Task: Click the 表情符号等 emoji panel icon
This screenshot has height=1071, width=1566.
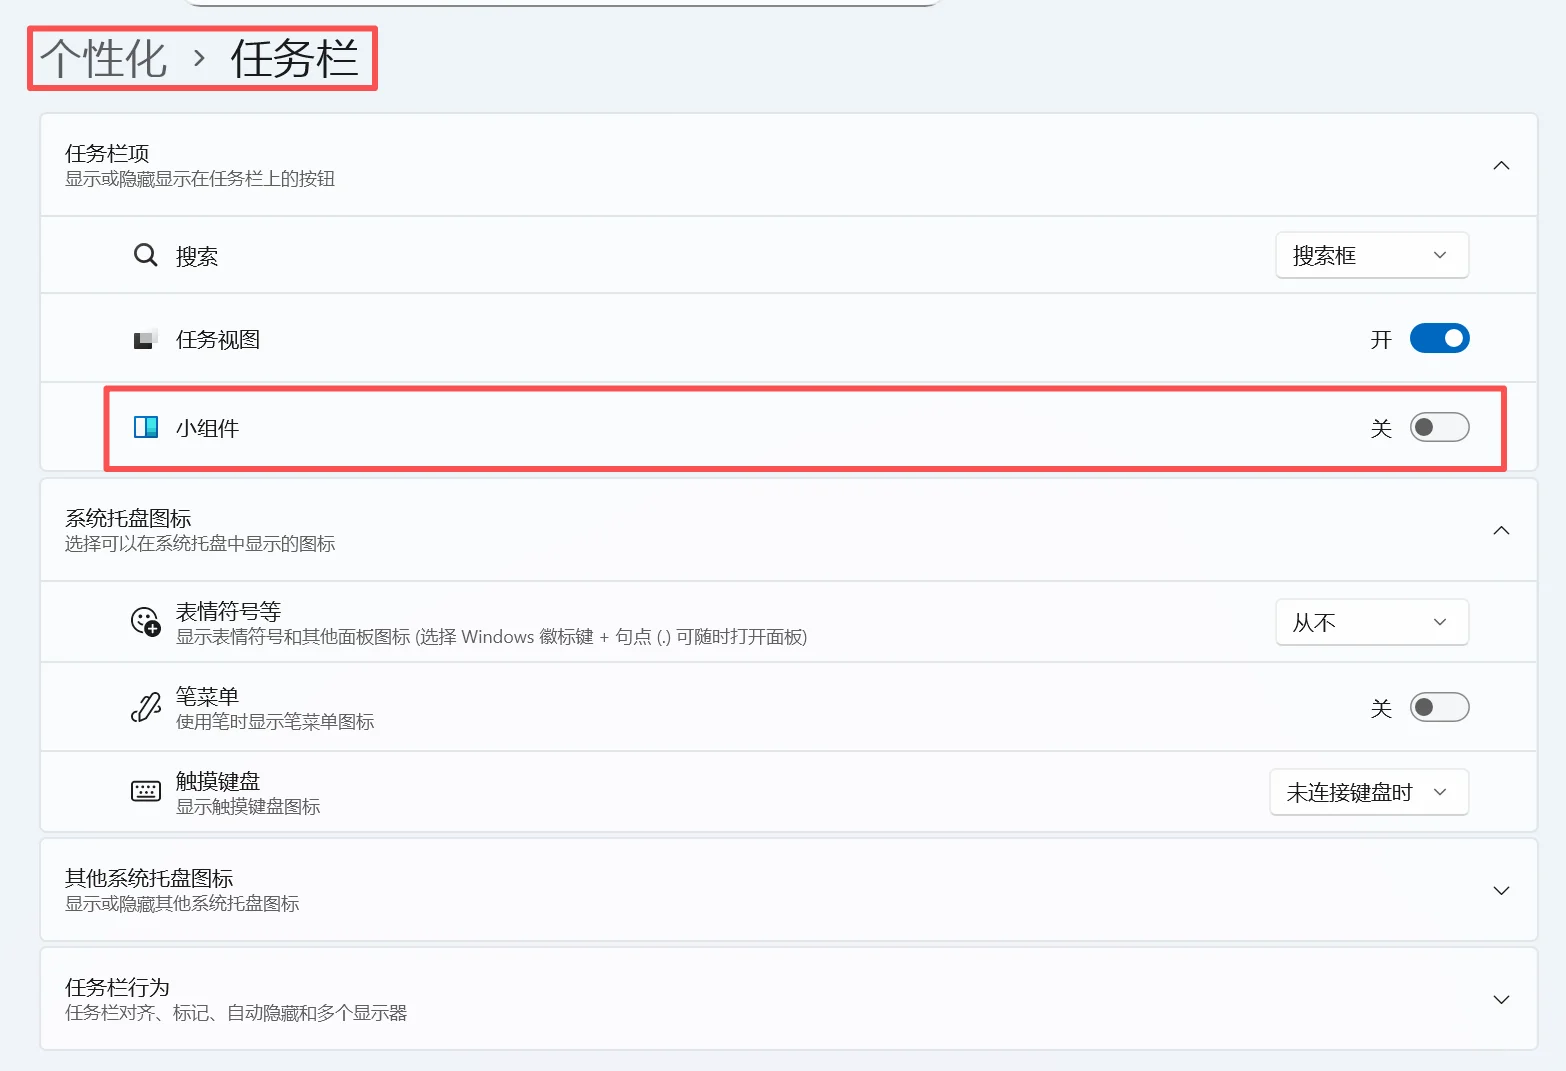Action: pos(146,621)
